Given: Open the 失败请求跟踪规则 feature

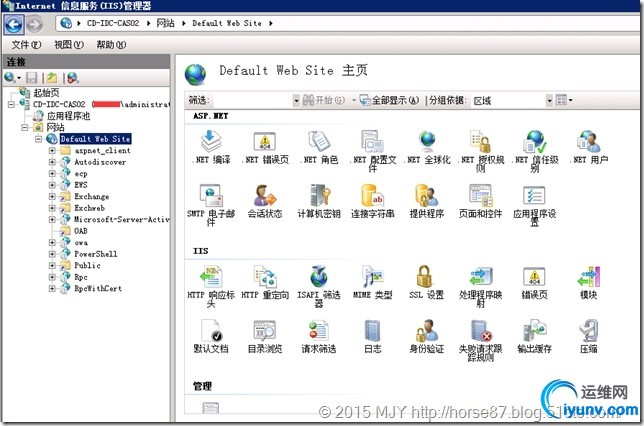Looking at the screenshot, I should pyautogui.click(x=481, y=340).
